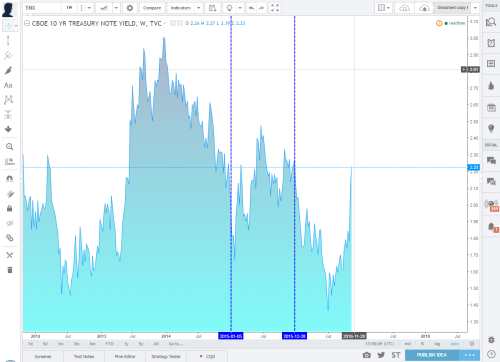Switch to the Pine Editor tab

pos(125,356)
